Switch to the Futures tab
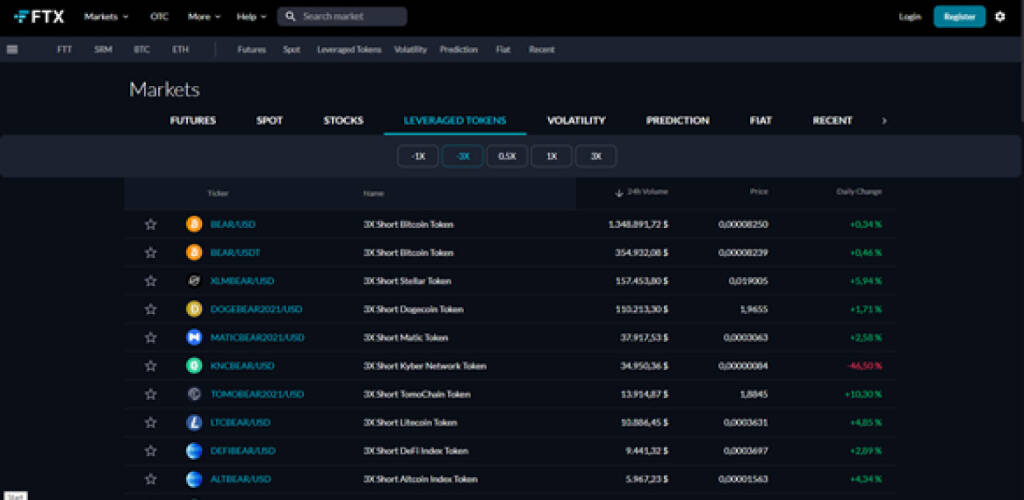Viewport: 1024px width, 500px height. 193,121
